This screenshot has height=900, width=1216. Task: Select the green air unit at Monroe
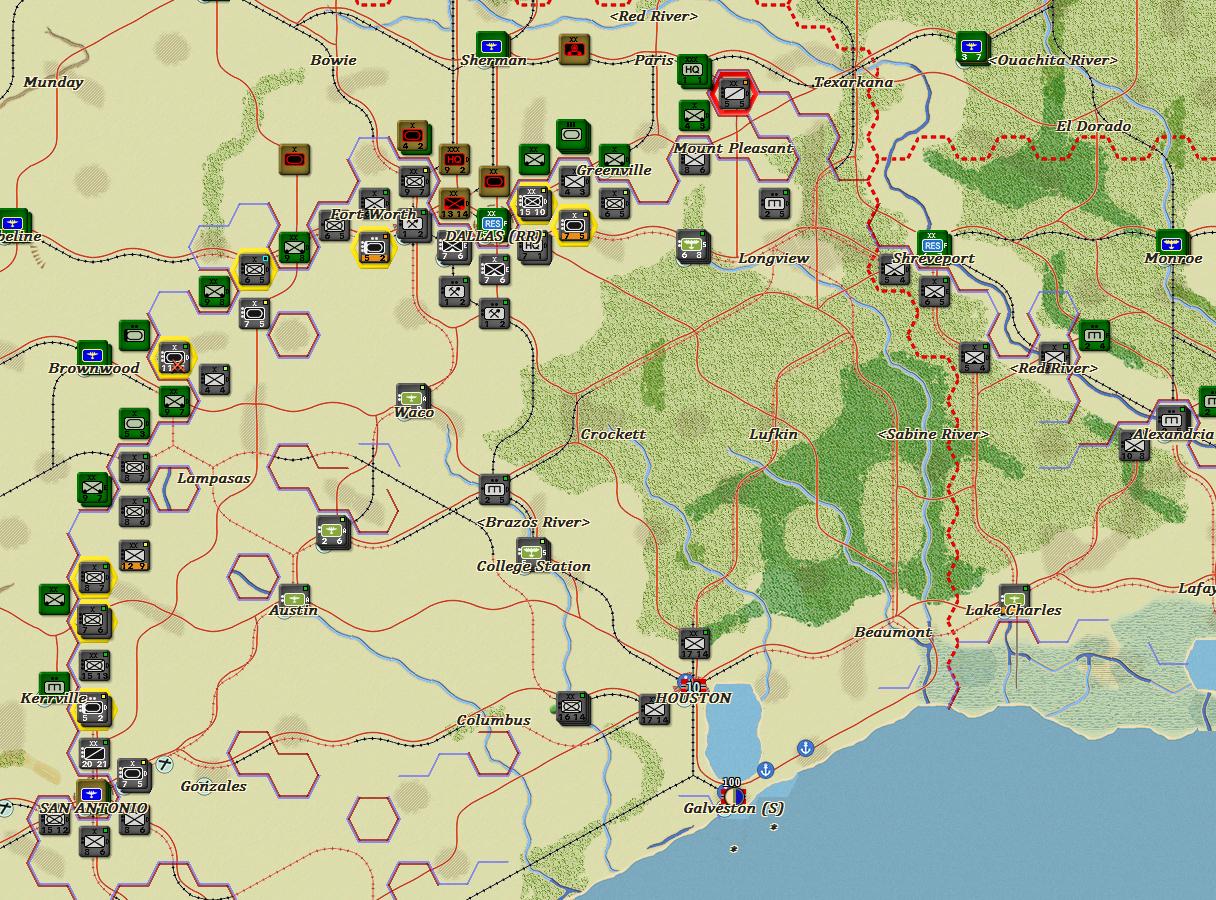coord(1171,243)
